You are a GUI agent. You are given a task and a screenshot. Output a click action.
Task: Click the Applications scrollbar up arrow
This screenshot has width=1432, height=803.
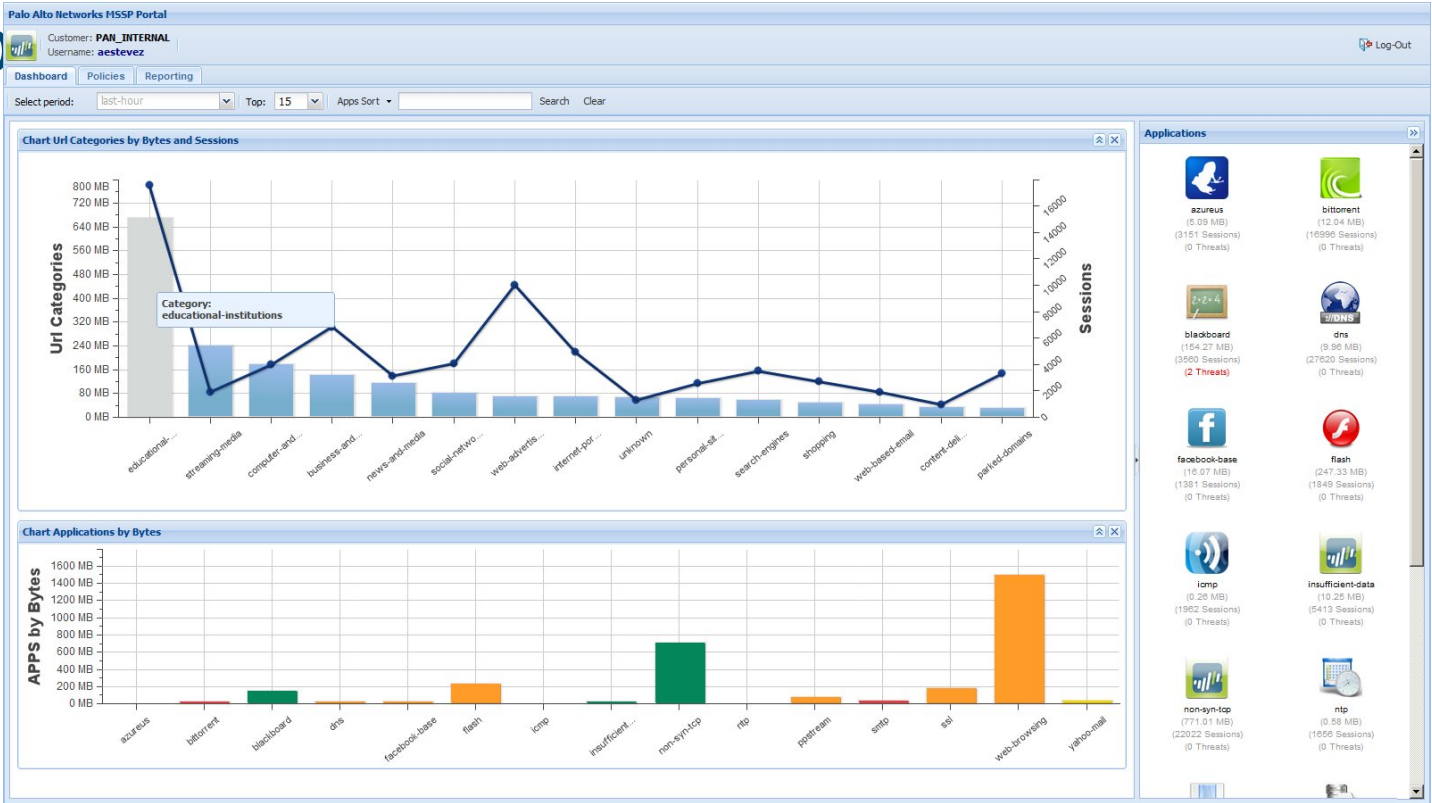tap(1415, 152)
